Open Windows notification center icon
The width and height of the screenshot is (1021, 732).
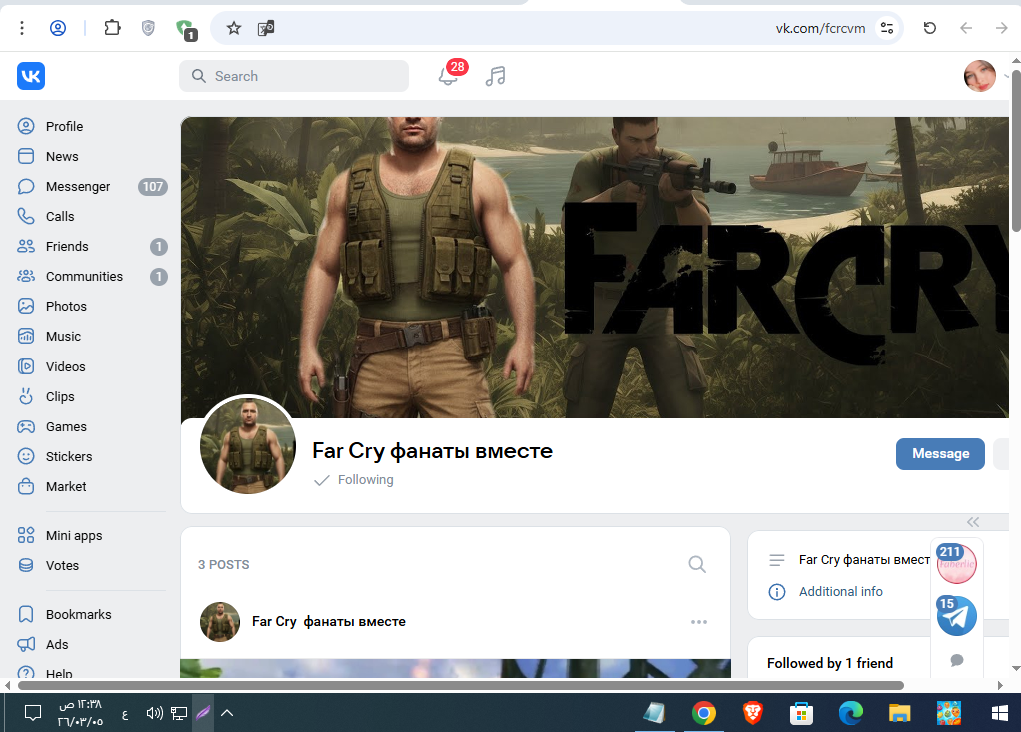(33, 713)
